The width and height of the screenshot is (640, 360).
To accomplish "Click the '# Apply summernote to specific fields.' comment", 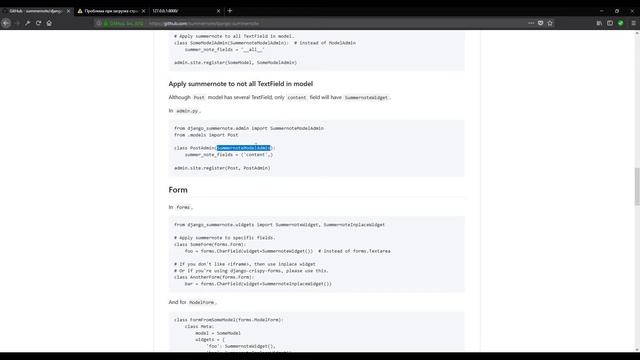I will (x=224, y=238).
